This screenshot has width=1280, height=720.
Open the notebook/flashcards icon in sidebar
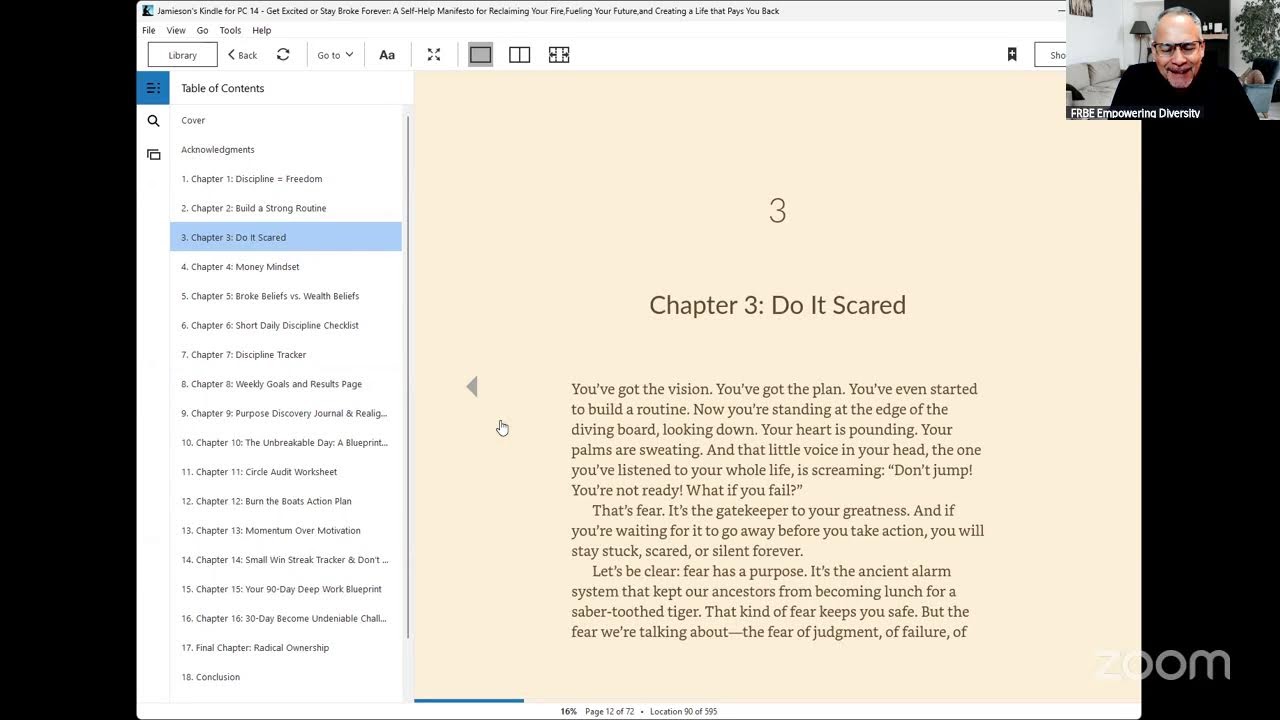(x=153, y=154)
